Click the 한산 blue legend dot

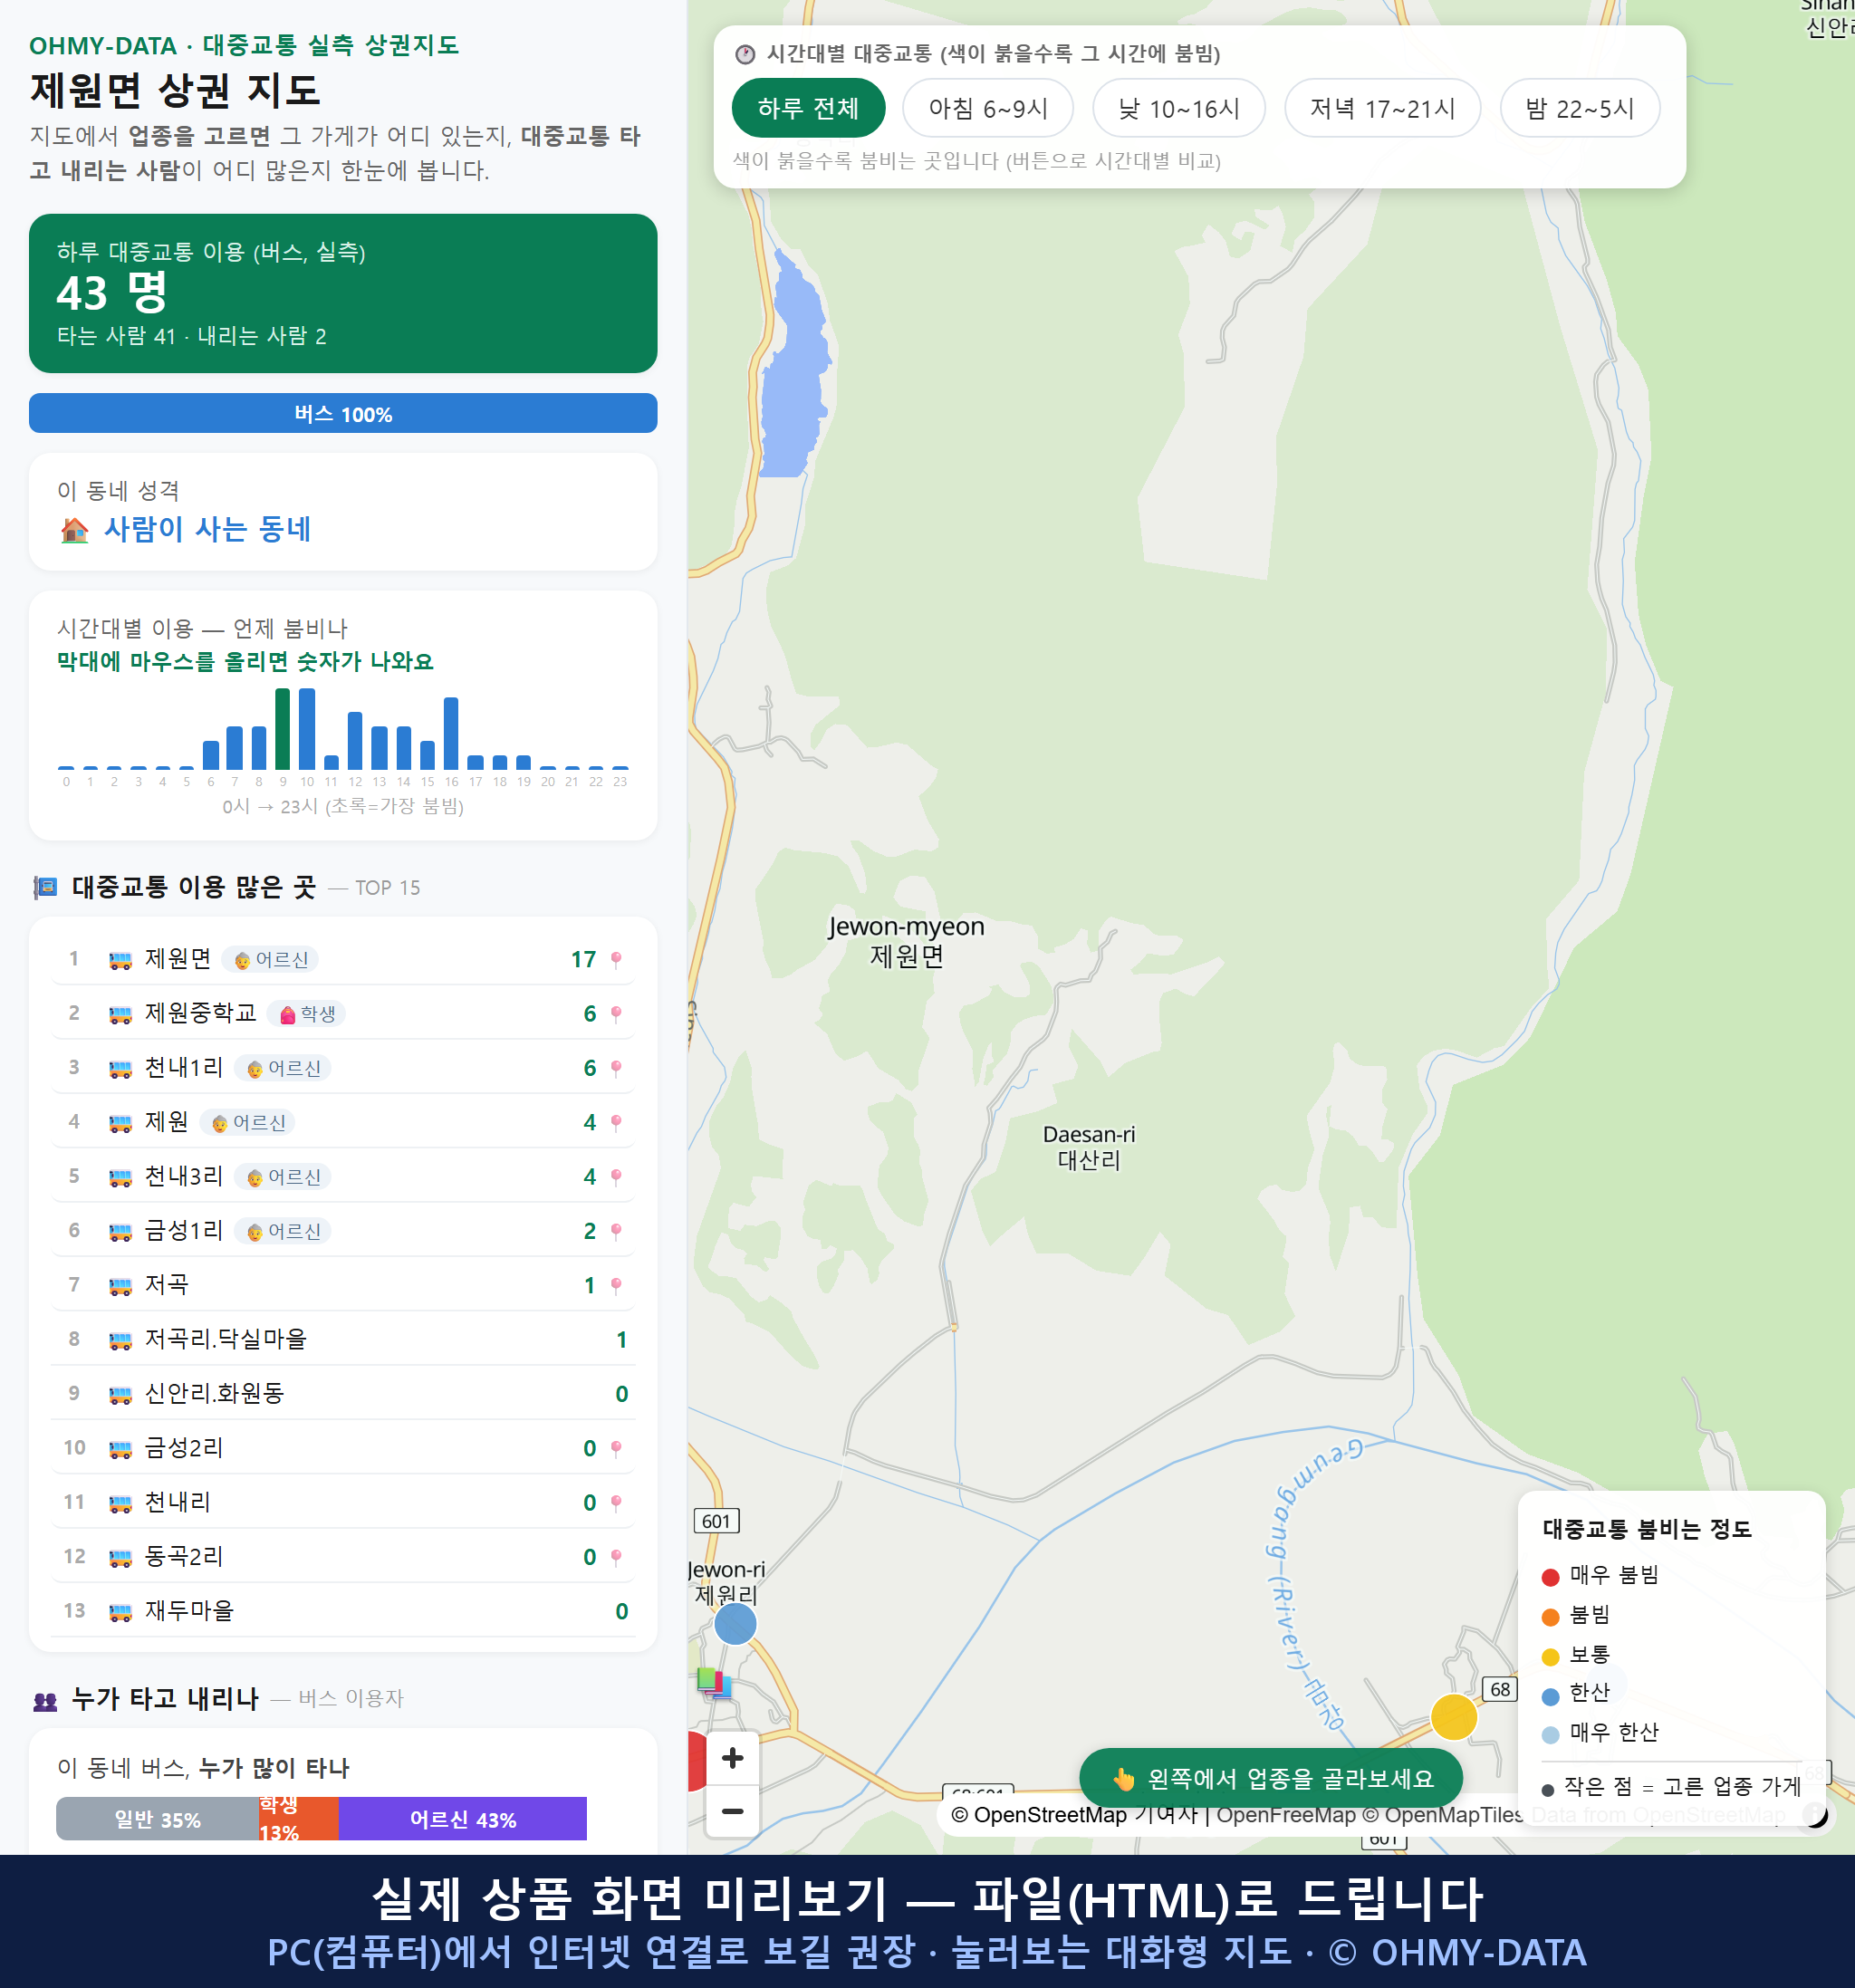pos(1551,1696)
